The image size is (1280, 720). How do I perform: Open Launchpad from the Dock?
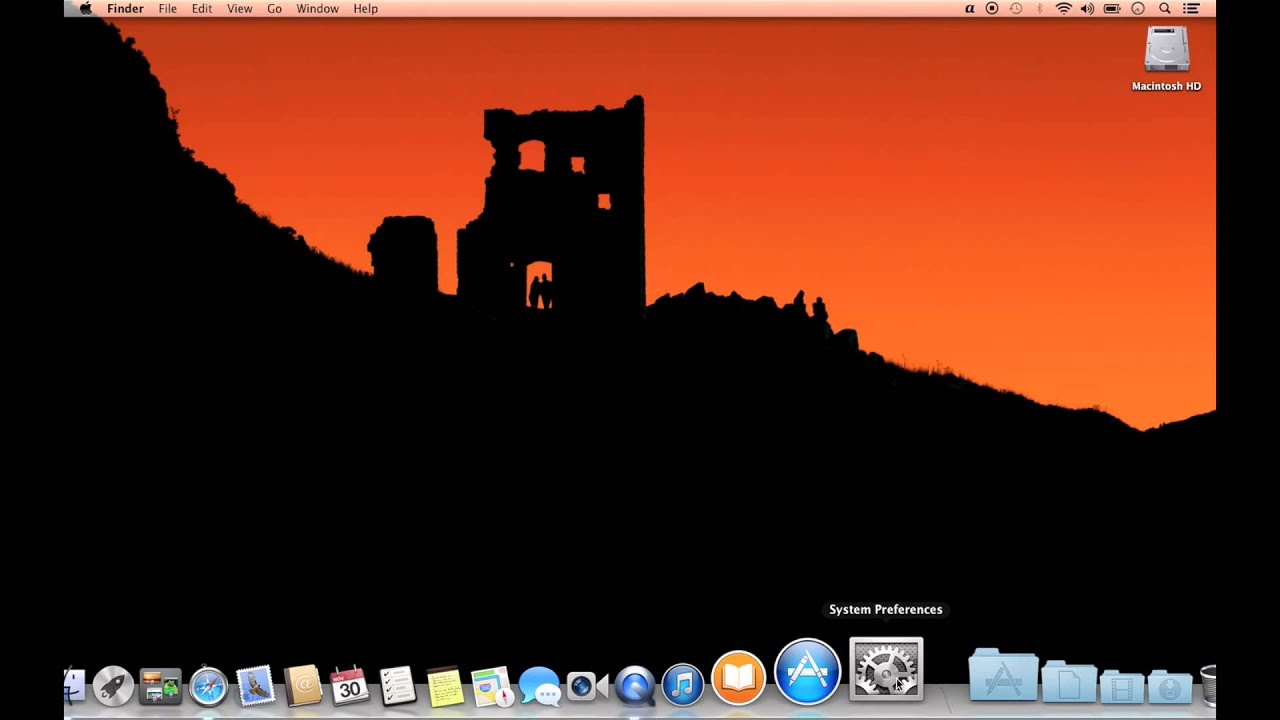click(x=113, y=686)
